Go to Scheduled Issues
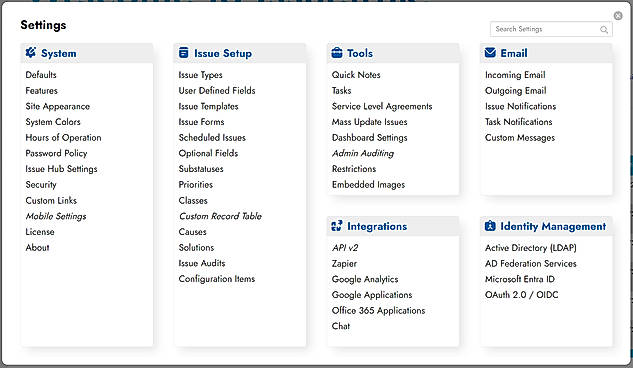633x368 pixels. coord(212,138)
